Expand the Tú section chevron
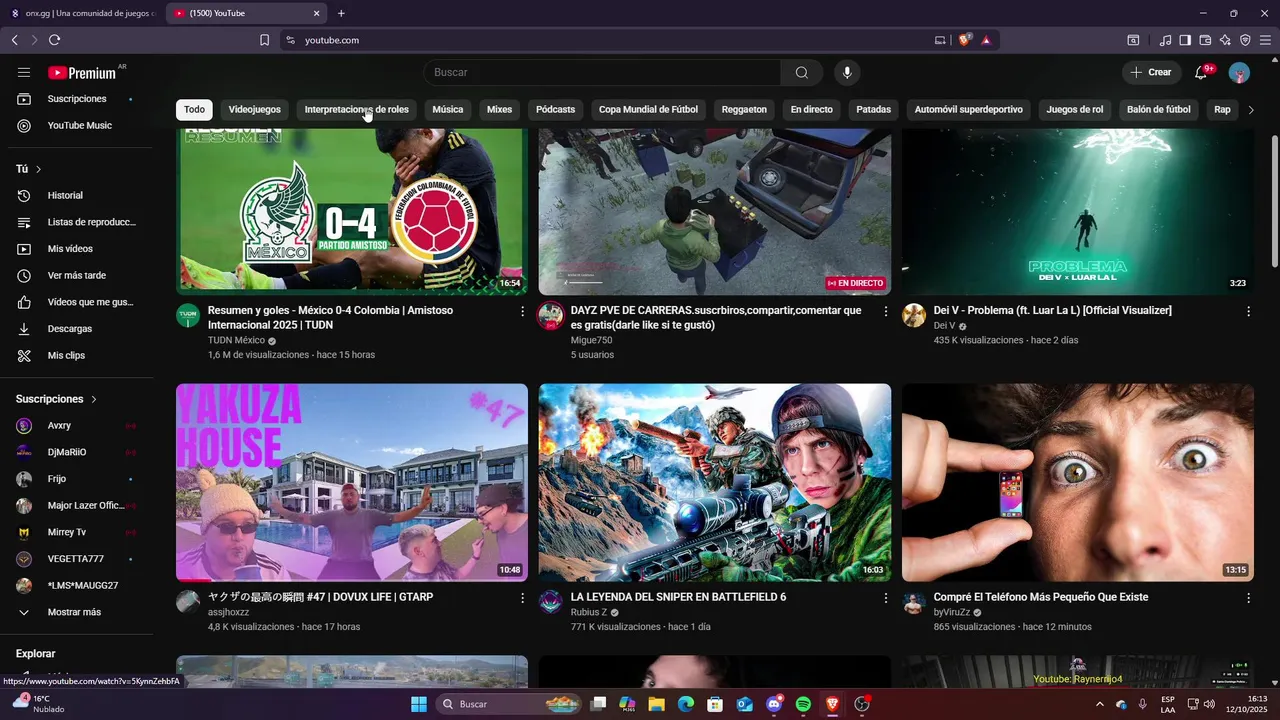Viewport: 1280px width, 720px height. coord(39,169)
